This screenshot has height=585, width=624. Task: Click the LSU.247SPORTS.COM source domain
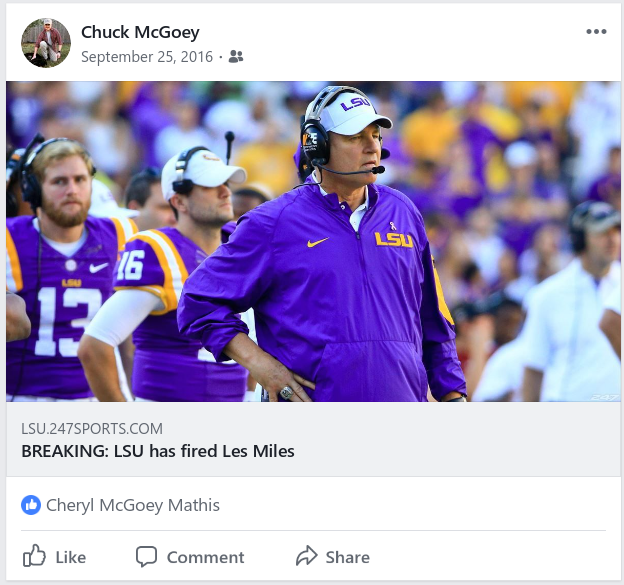[92, 429]
